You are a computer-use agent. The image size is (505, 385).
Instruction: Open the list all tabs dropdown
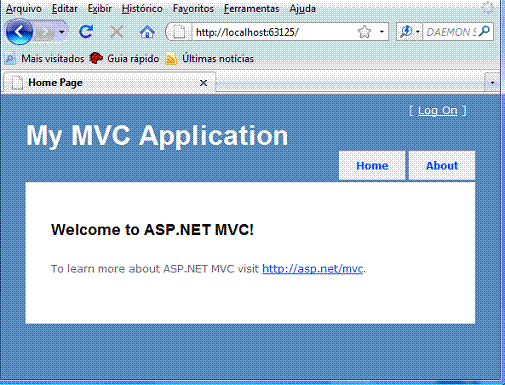tap(492, 82)
